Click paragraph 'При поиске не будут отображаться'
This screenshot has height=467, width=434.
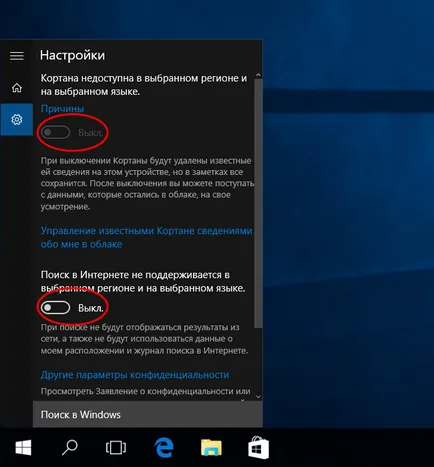[x=144, y=339]
